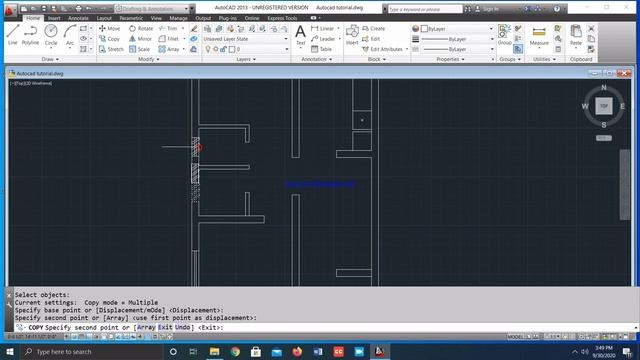The image size is (640, 360).
Task: Expand the Utilities panel
Action: pyautogui.click(x=544, y=59)
